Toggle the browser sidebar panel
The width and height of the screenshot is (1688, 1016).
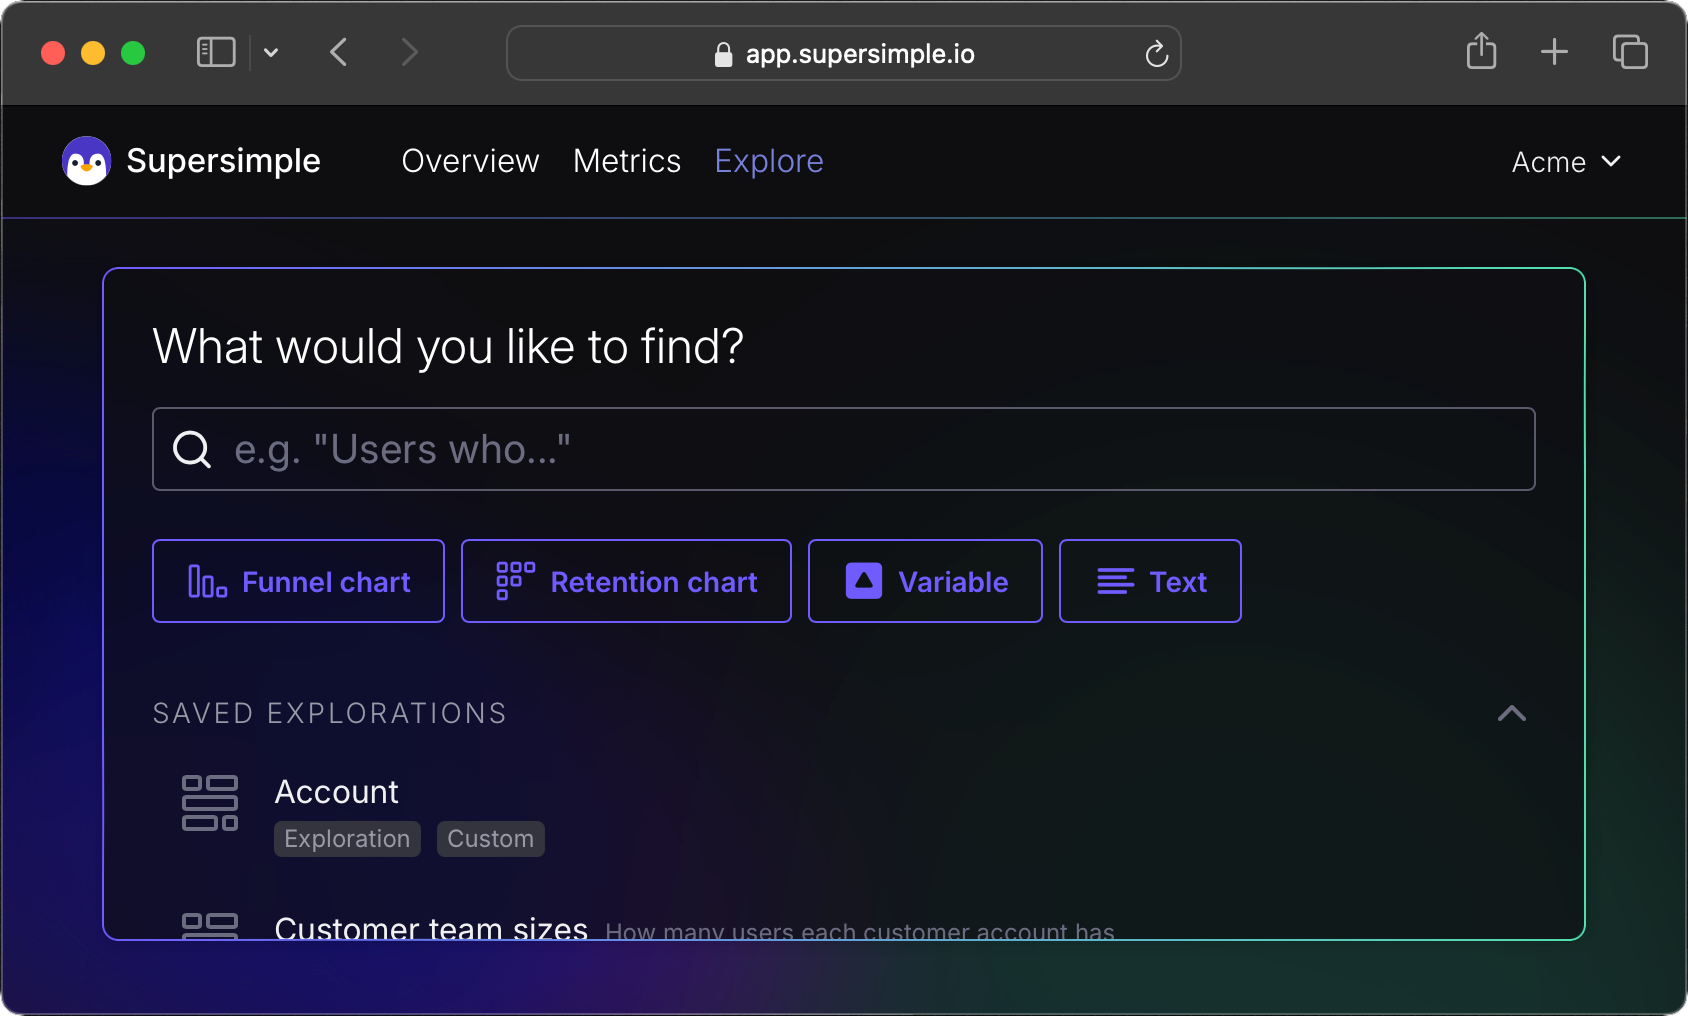pyautogui.click(x=215, y=52)
